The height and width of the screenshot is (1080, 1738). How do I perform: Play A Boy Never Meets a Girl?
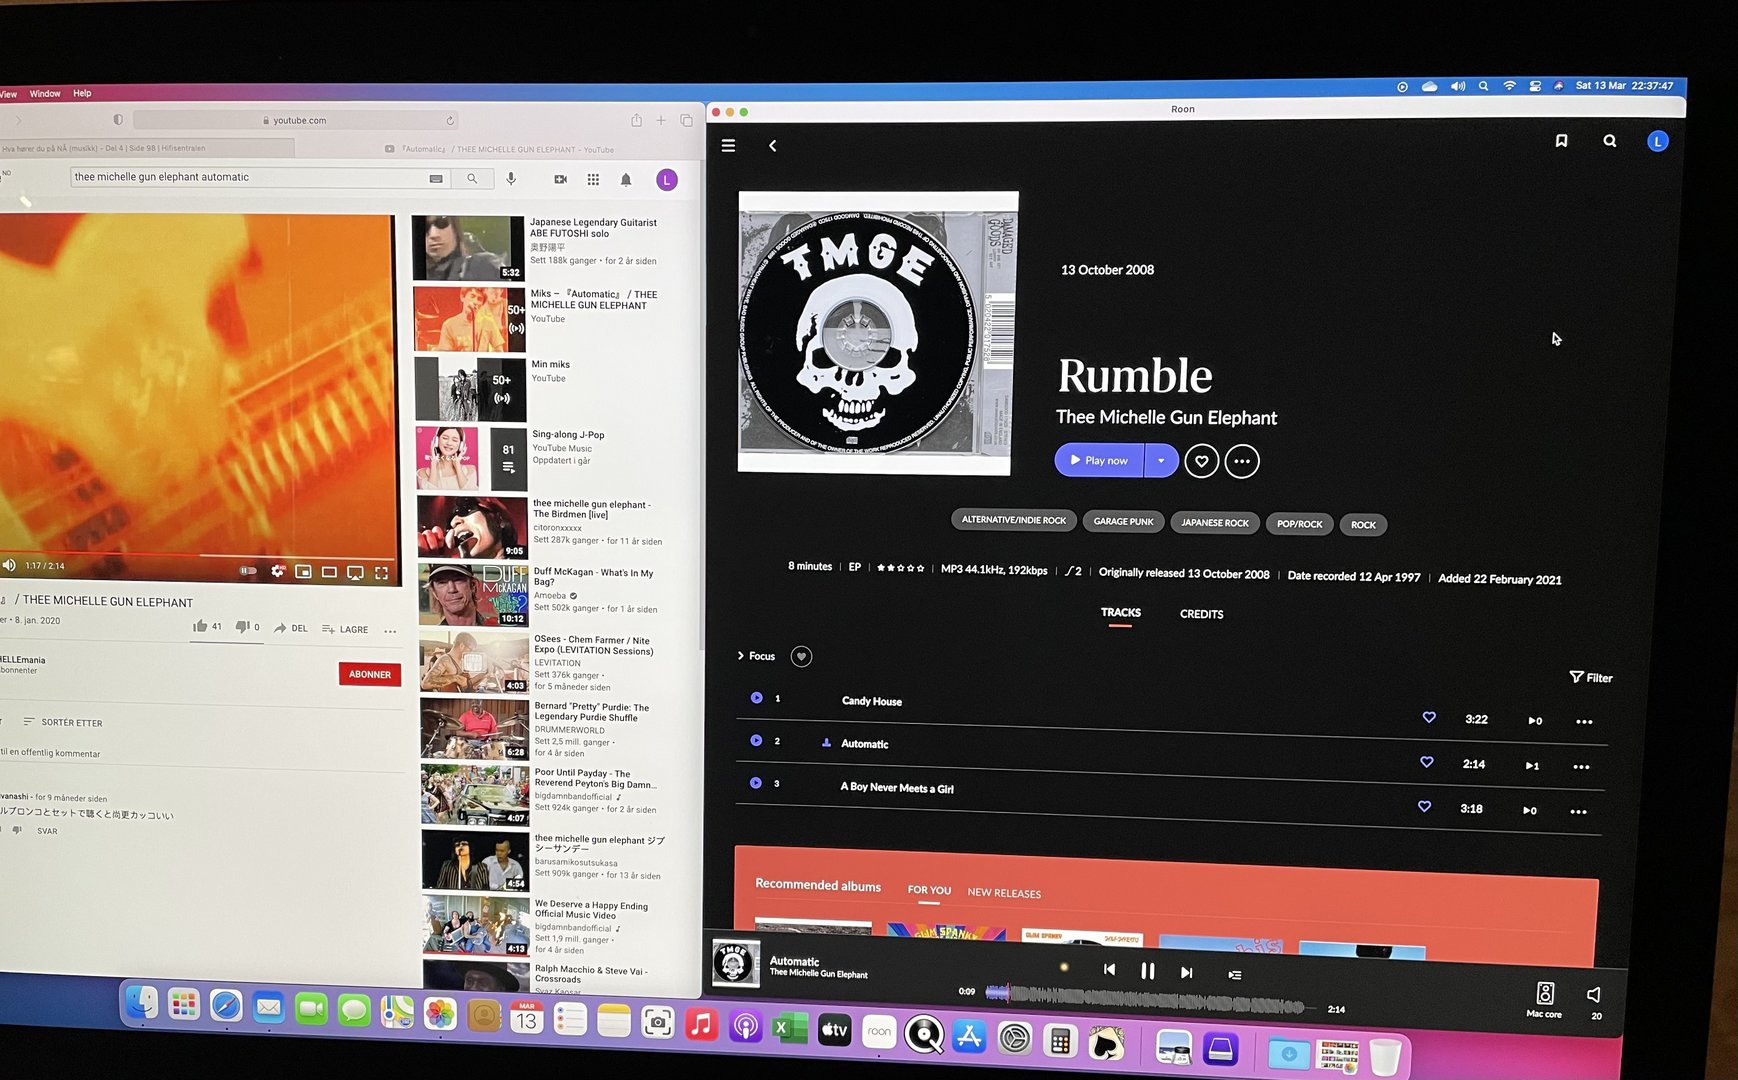coord(755,783)
